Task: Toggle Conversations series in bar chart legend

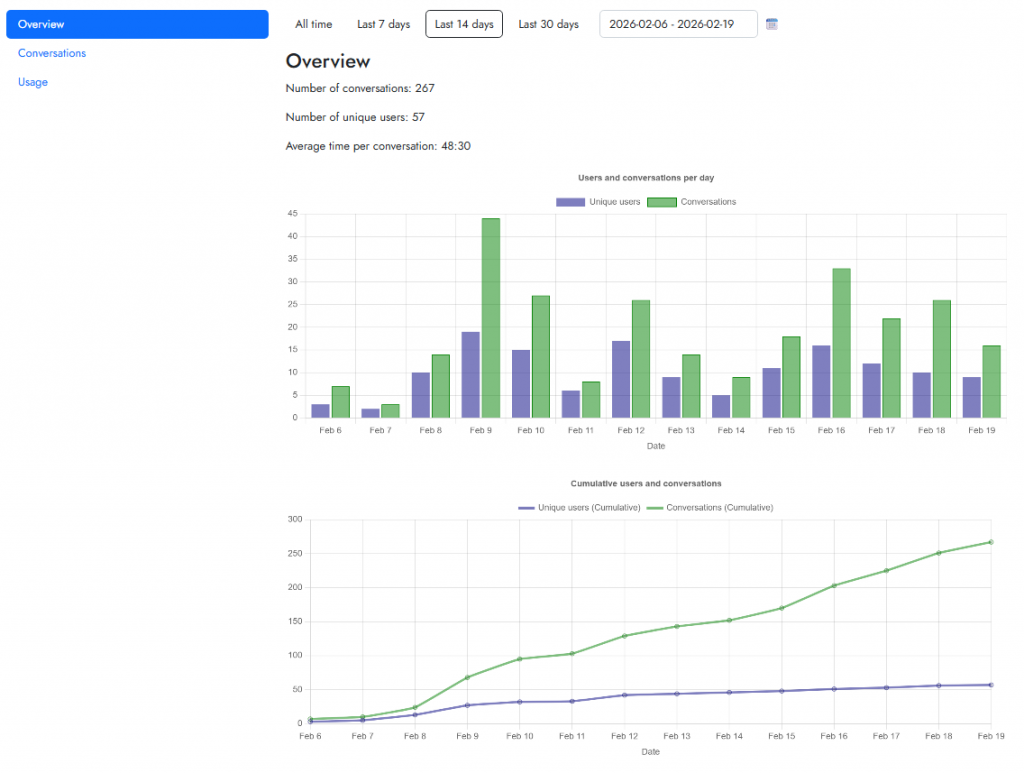Action: click(x=692, y=202)
